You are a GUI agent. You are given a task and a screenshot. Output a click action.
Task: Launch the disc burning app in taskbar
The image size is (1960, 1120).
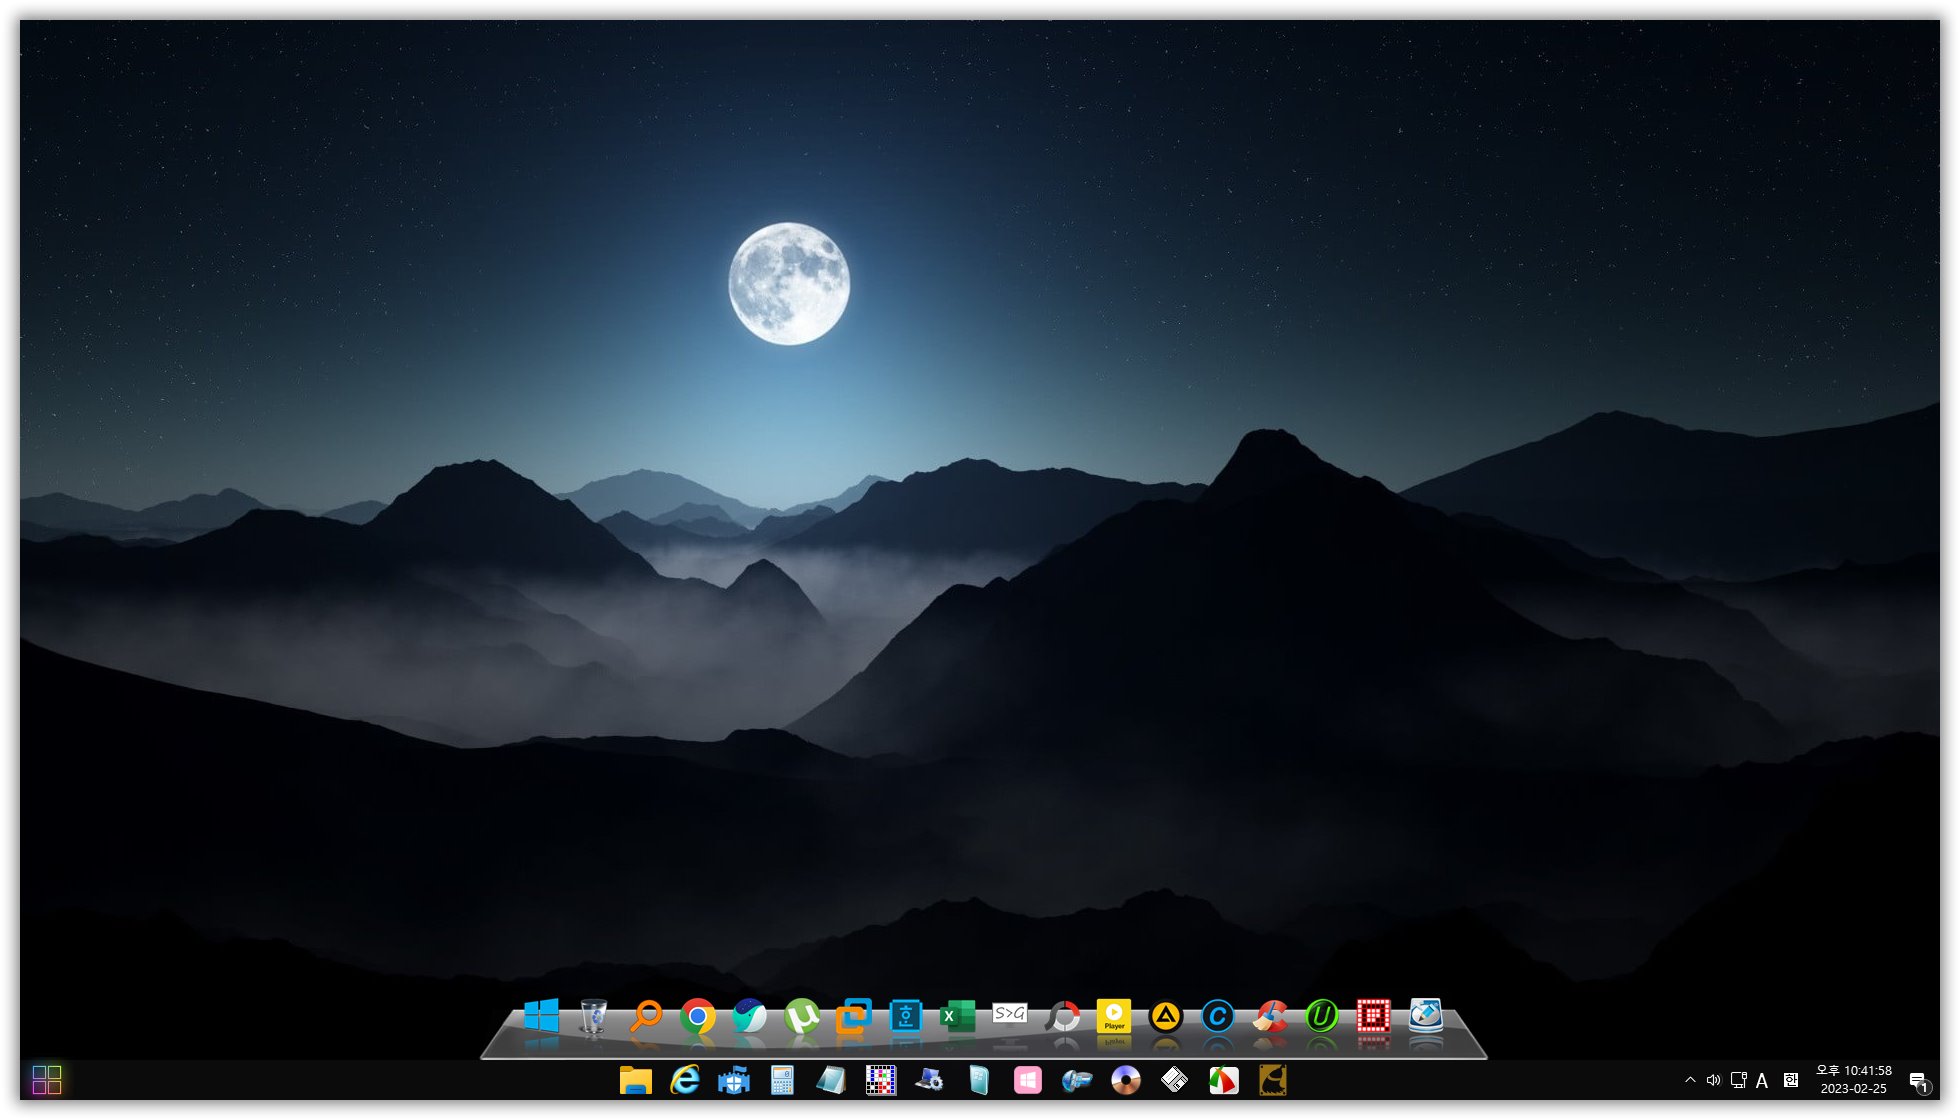pos(1126,1080)
